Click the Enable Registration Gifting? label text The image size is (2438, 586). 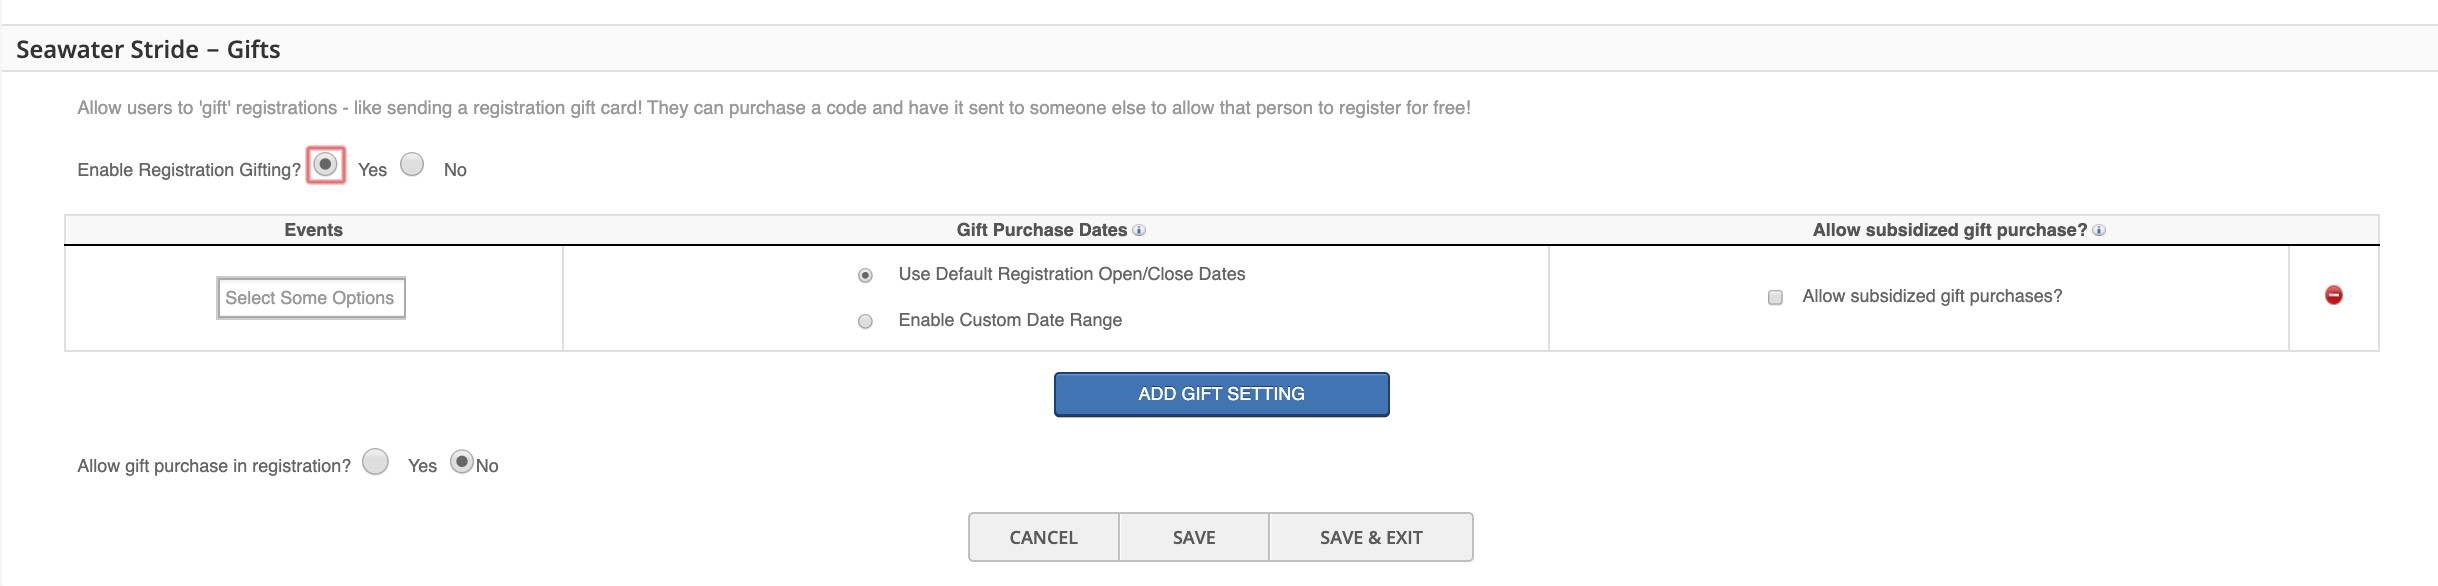189,170
